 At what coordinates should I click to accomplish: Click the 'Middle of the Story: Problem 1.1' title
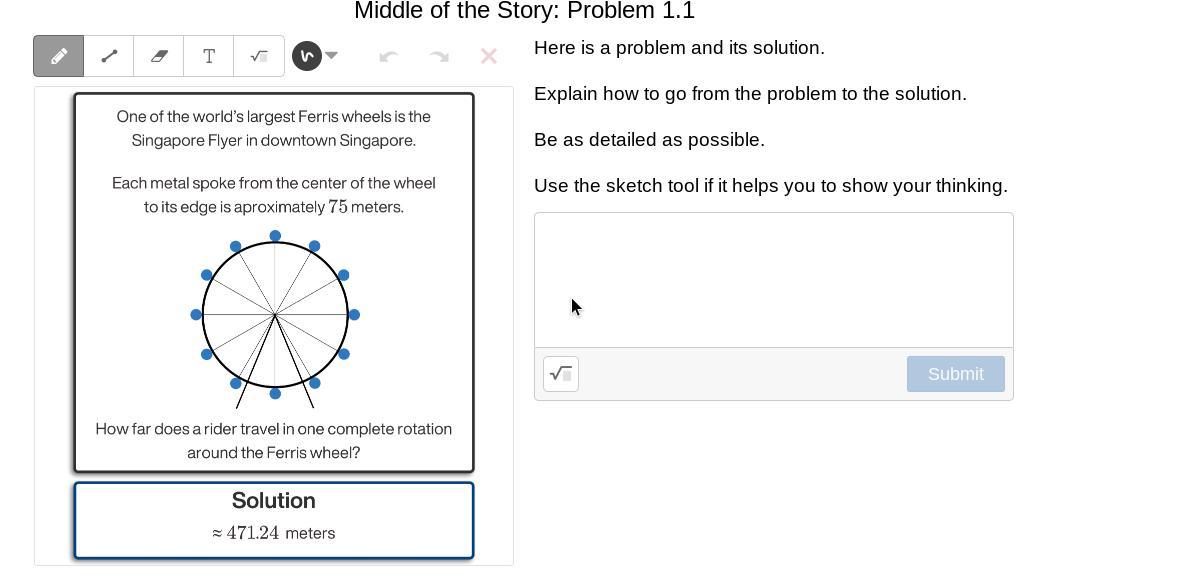[524, 11]
